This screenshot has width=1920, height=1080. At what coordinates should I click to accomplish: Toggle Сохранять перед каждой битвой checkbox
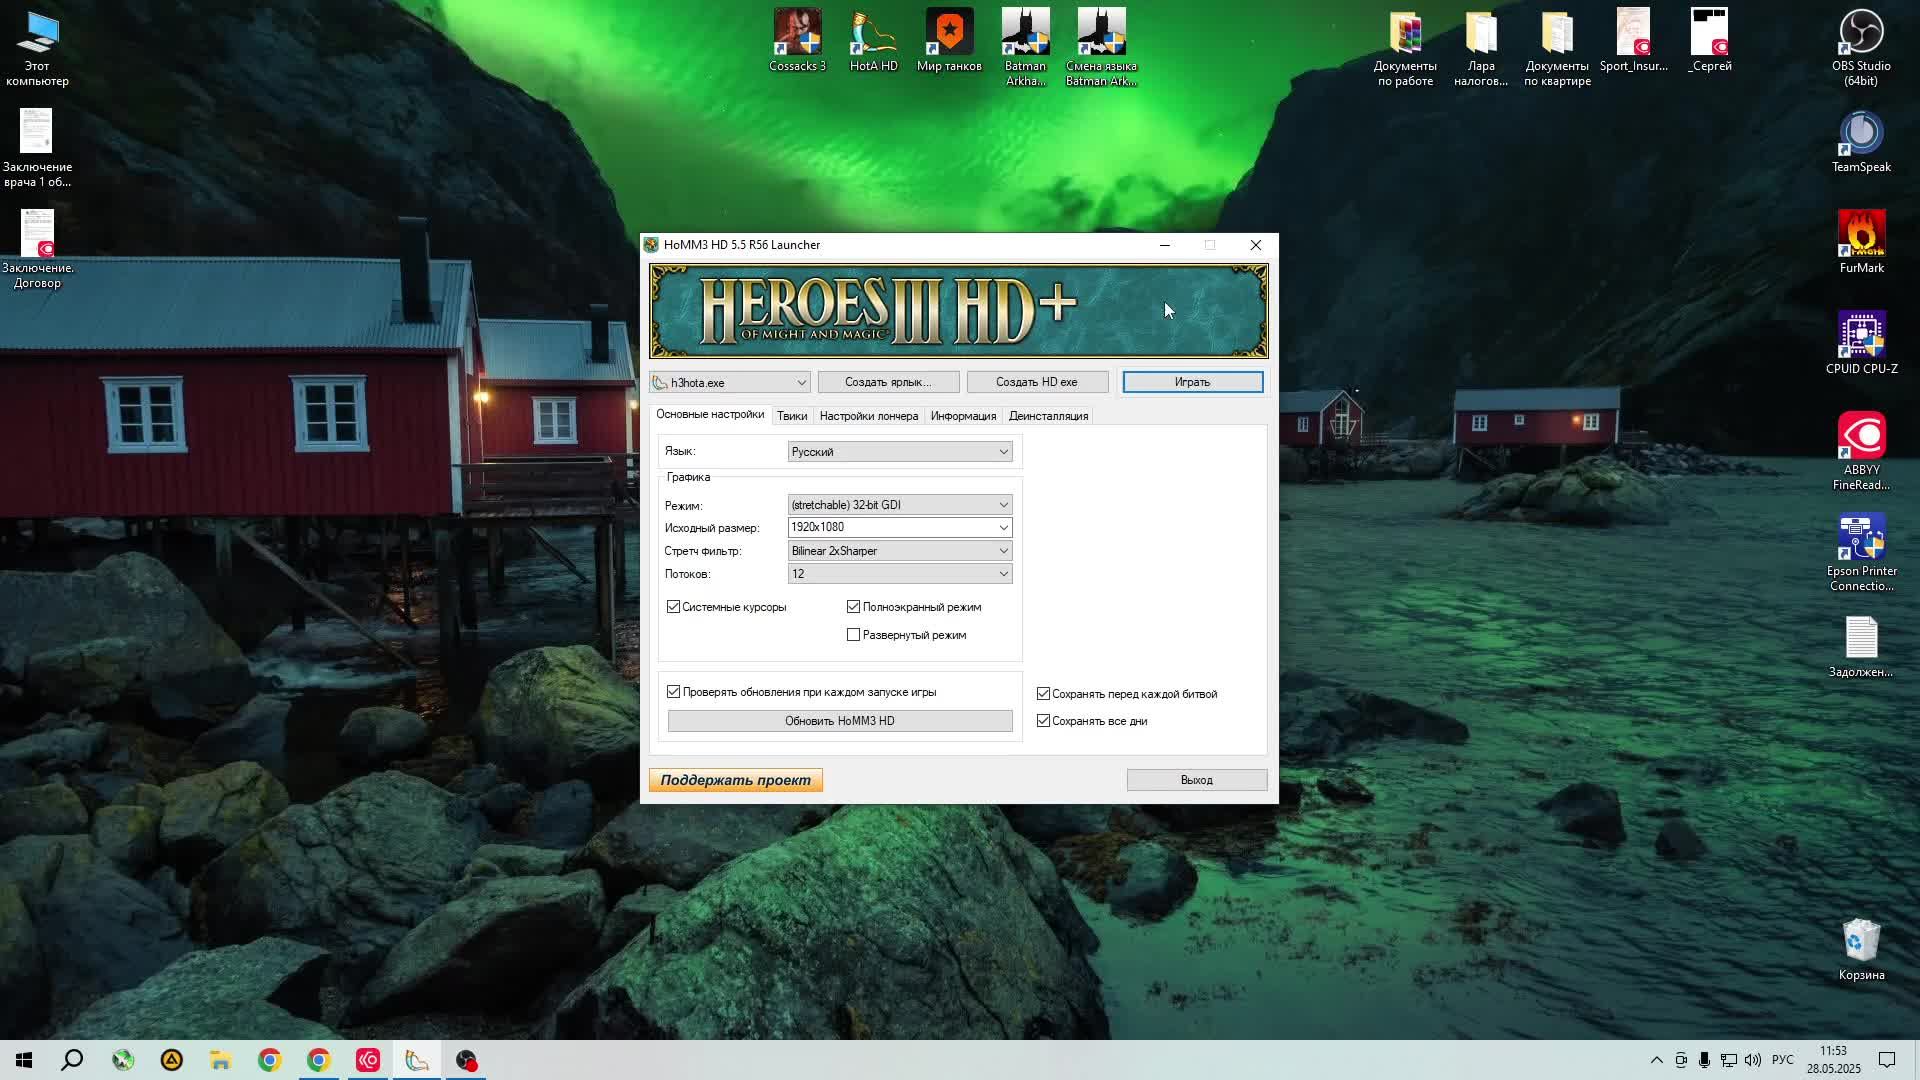(x=1043, y=694)
